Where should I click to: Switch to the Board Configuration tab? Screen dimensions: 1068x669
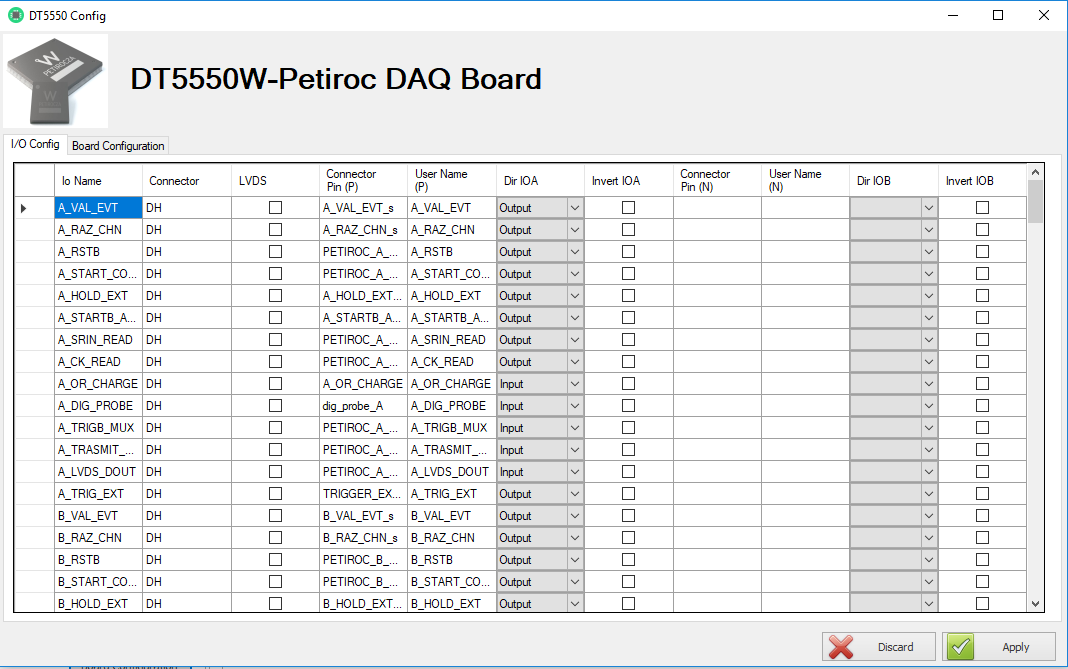(118, 146)
